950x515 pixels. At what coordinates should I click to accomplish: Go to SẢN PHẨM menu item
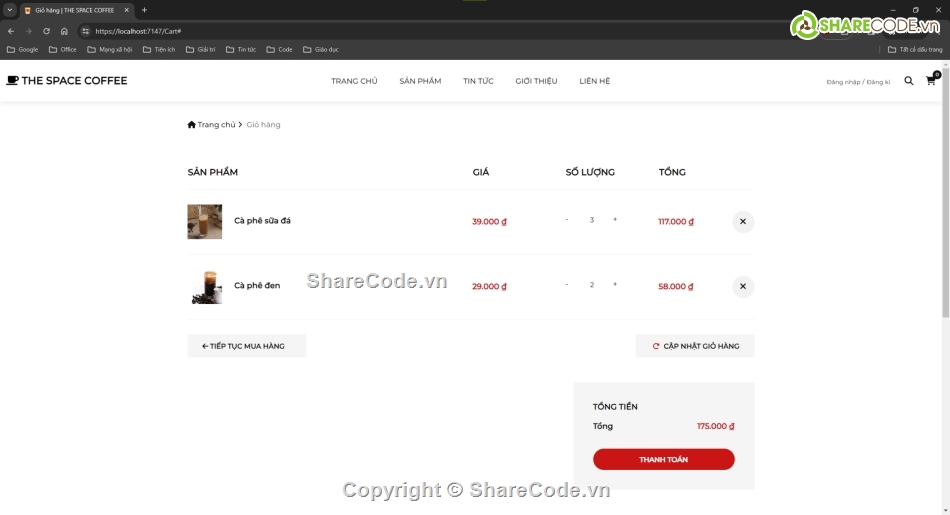click(420, 81)
